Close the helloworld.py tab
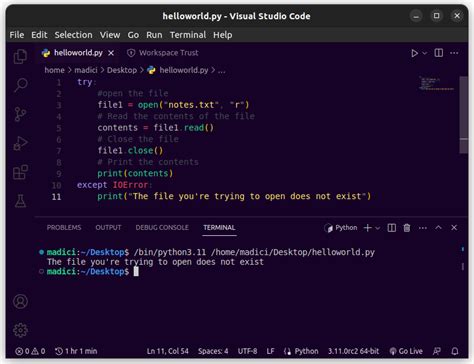474x364 pixels. coord(111,53)
